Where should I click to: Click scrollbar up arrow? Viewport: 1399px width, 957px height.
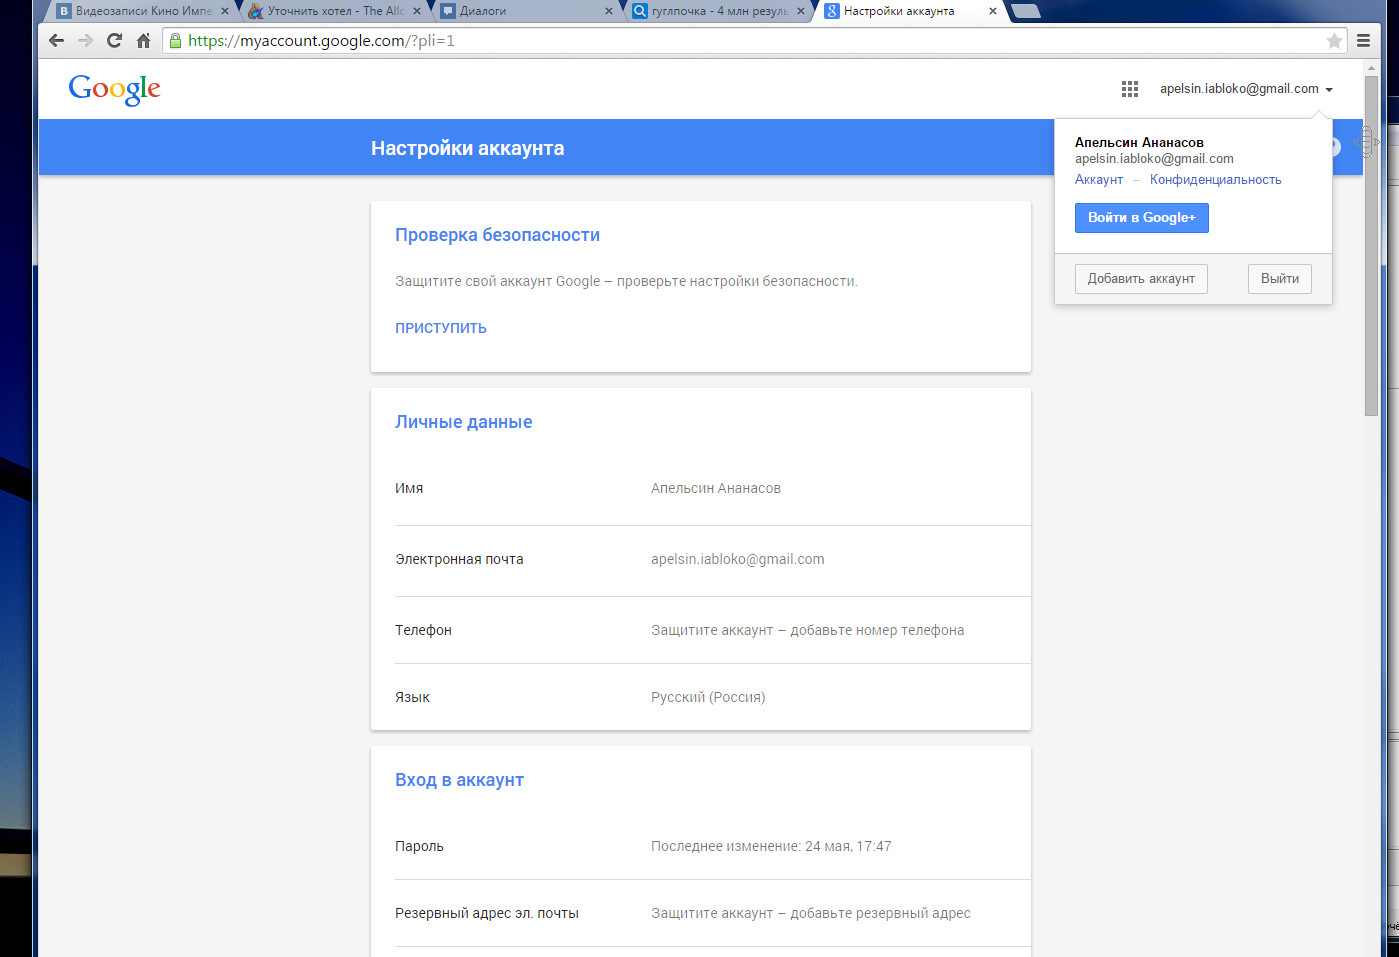pyautogui.click(x=1371, y=67)
